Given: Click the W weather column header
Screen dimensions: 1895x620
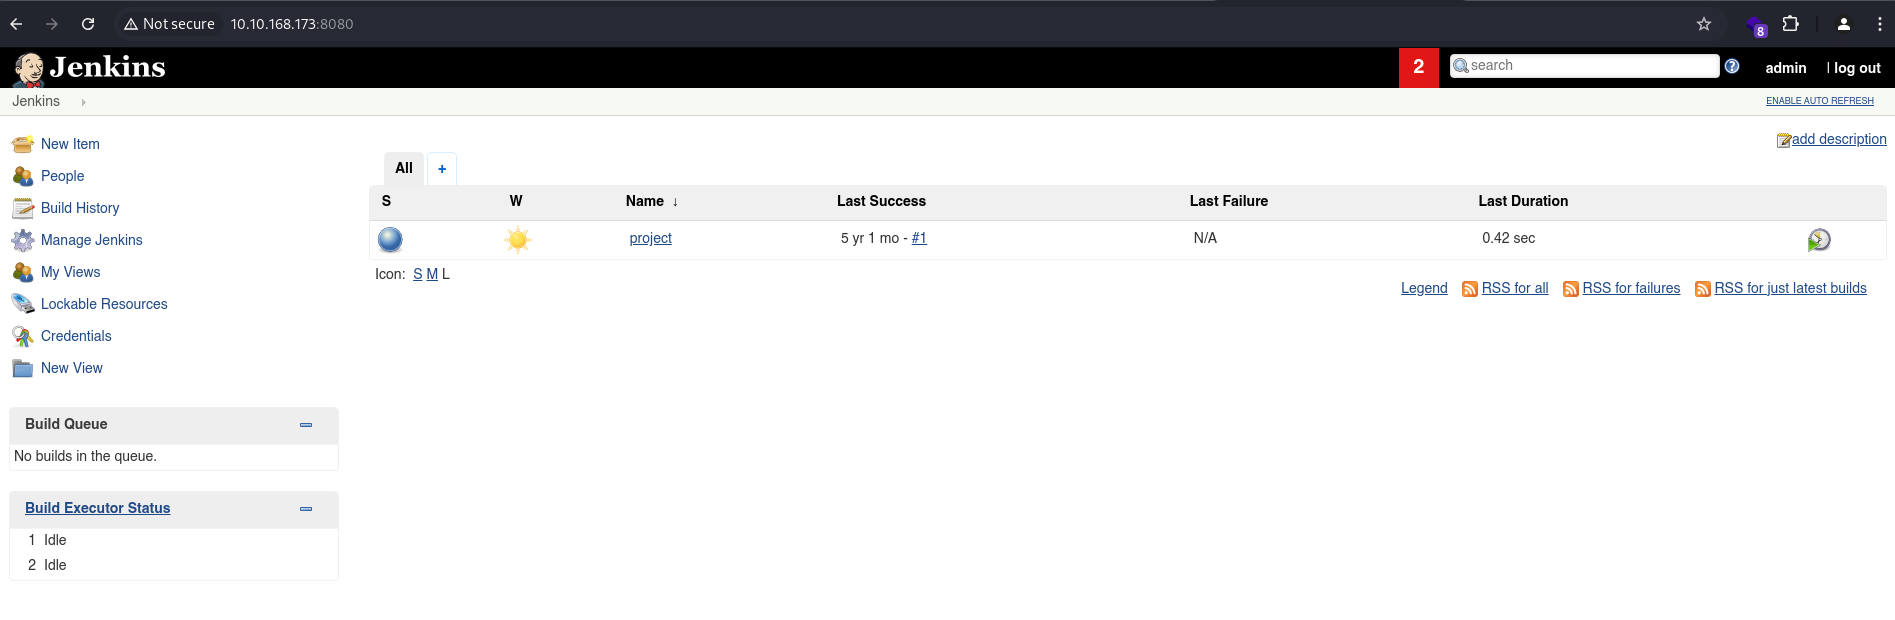Looking at the screenshot, I should 516,201.
